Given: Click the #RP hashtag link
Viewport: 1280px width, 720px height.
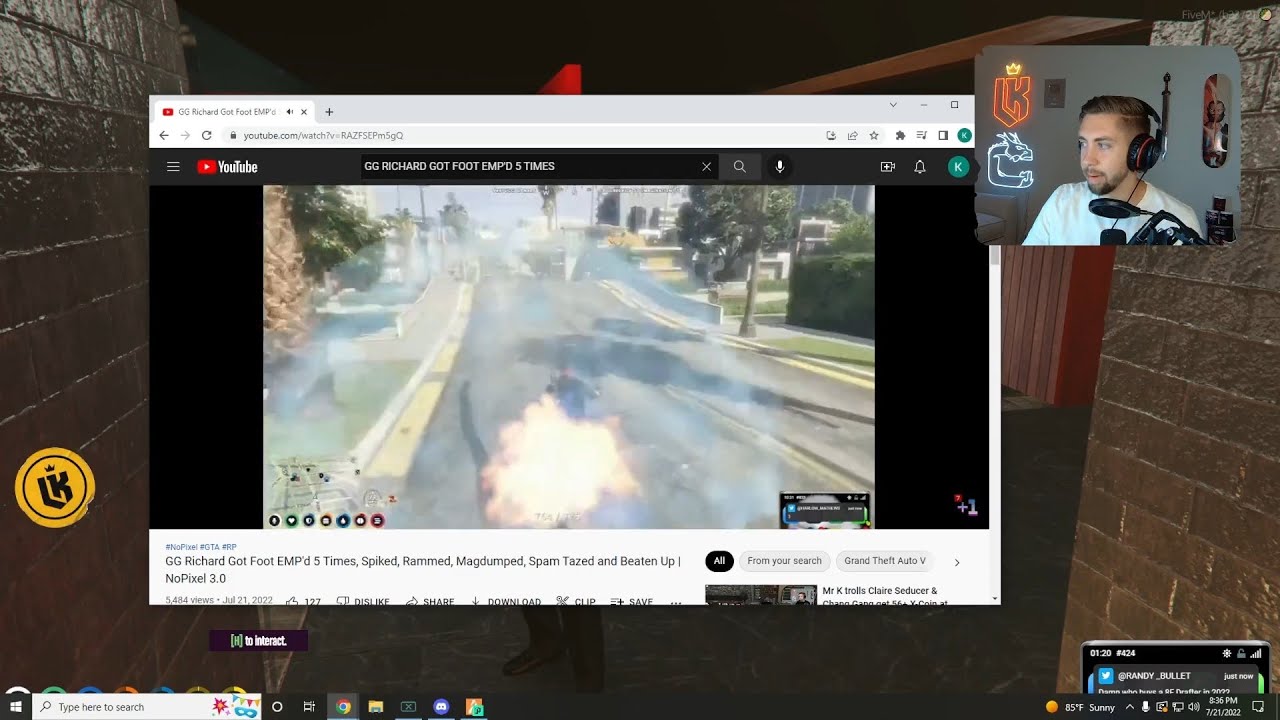Looking at the screenshot, I should coord(229,547).
